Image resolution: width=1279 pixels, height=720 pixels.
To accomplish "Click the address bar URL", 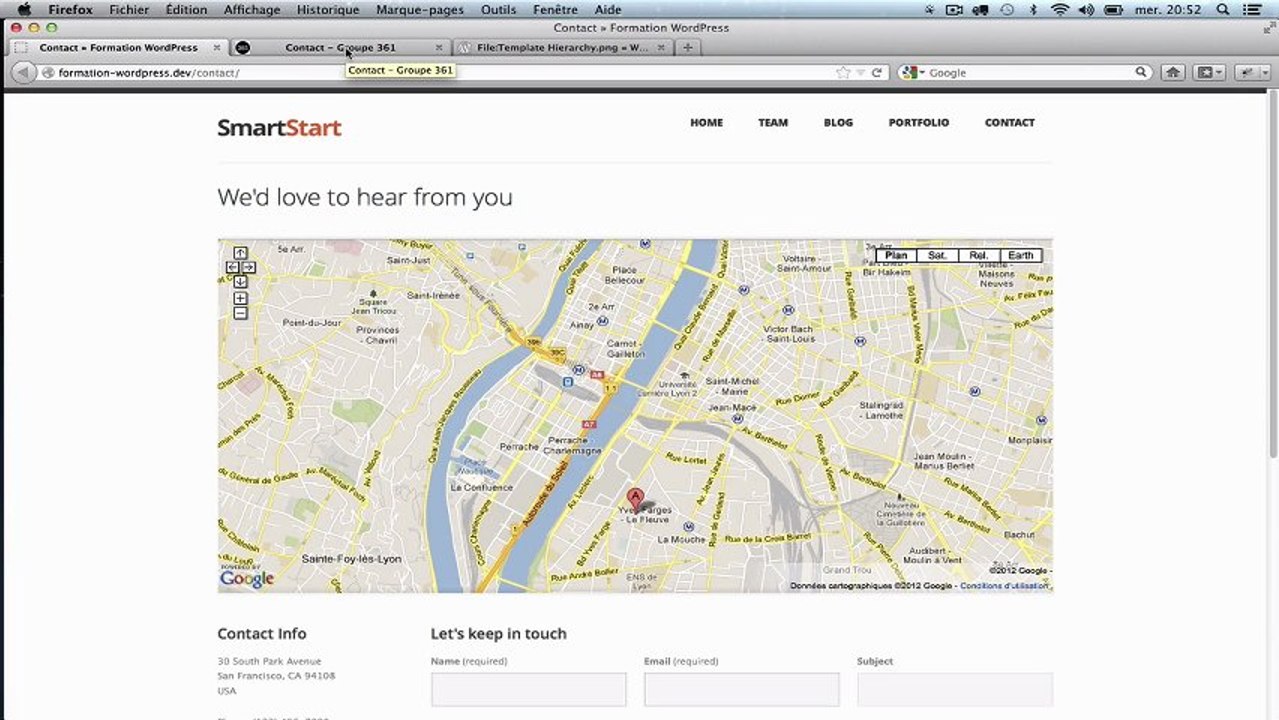I will (149, 72).
